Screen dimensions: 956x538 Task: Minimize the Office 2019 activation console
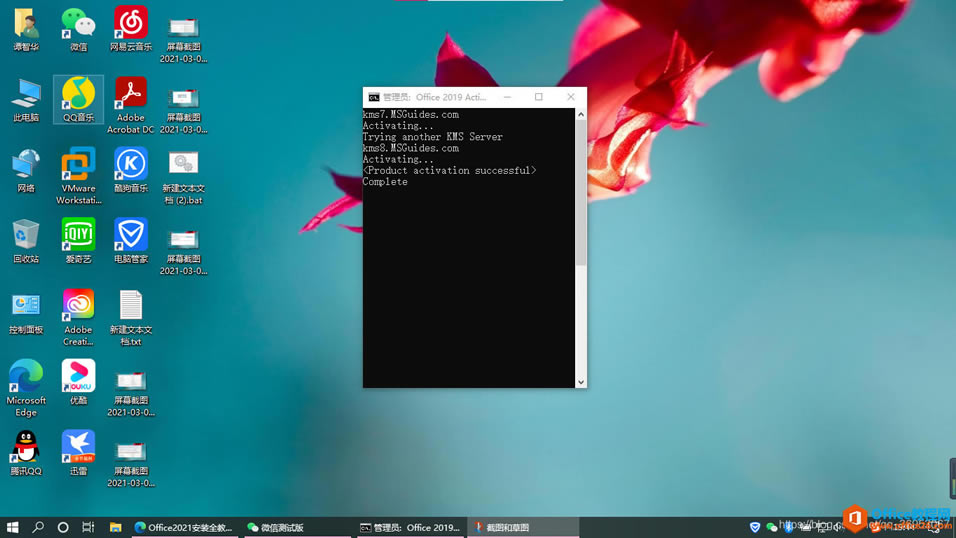507,97
